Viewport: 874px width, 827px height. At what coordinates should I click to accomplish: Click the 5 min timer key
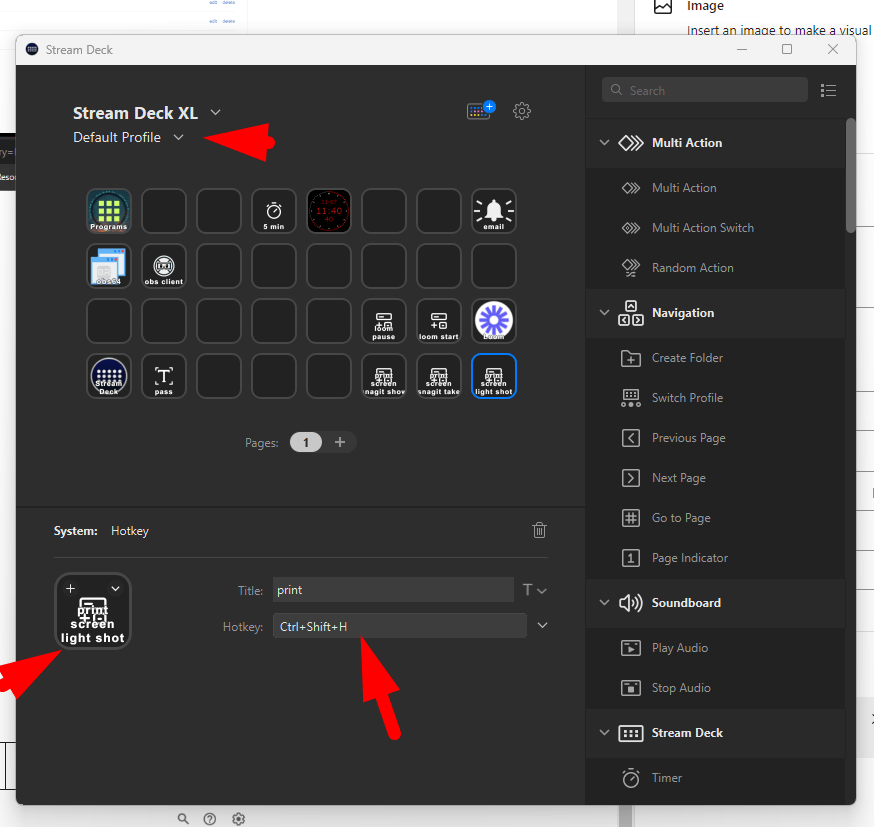point(274,211)
